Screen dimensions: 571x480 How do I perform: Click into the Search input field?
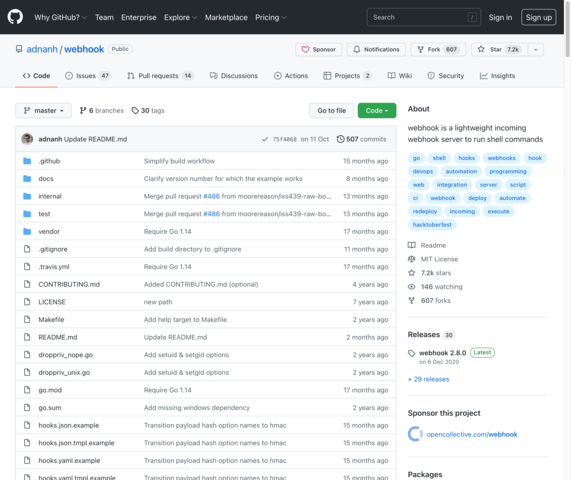click(424, 17)
